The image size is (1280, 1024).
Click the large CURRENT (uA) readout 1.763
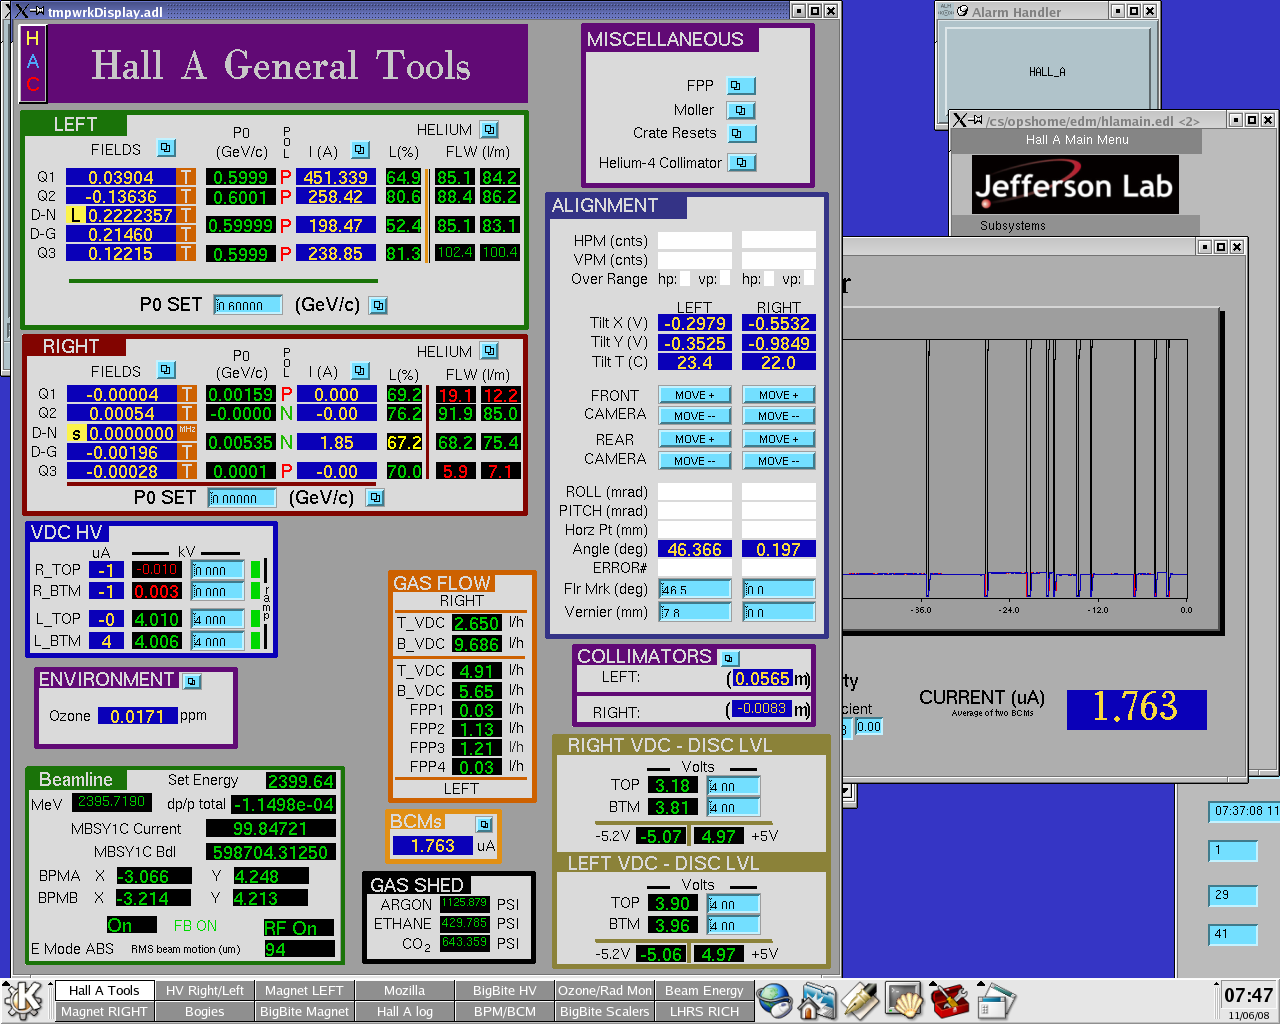(x=1136, y=709)
